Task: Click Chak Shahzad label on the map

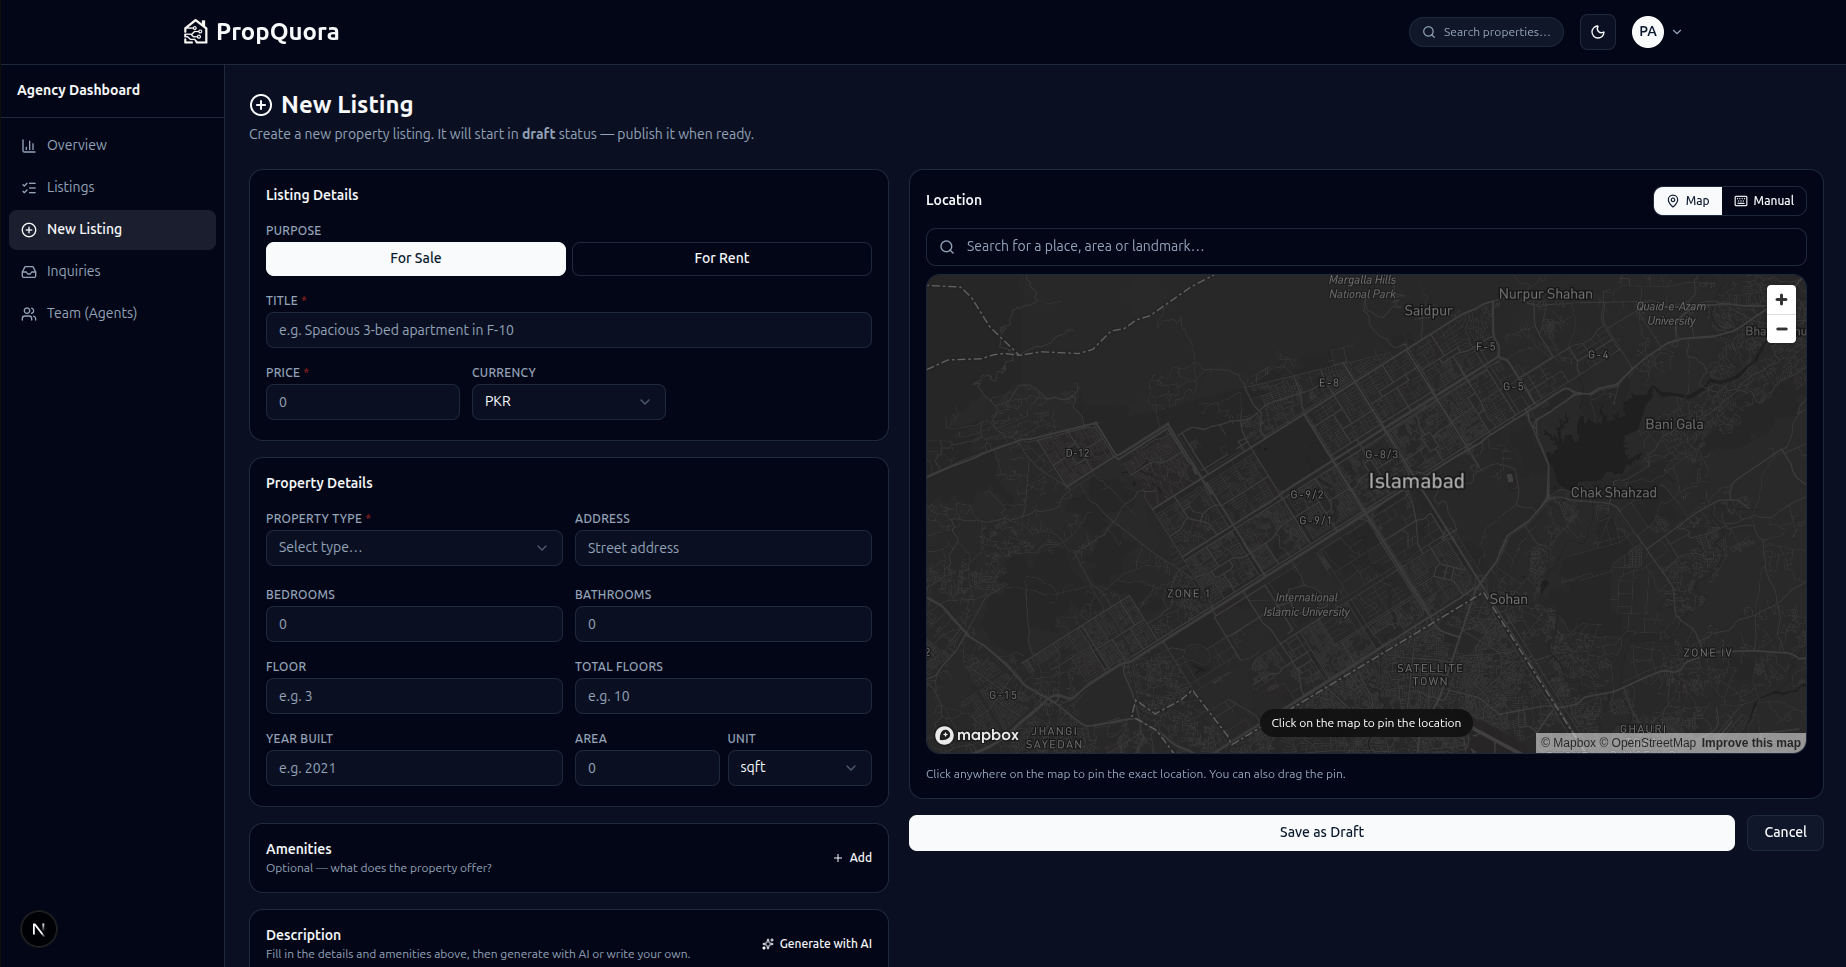Action: (1613, 493)
